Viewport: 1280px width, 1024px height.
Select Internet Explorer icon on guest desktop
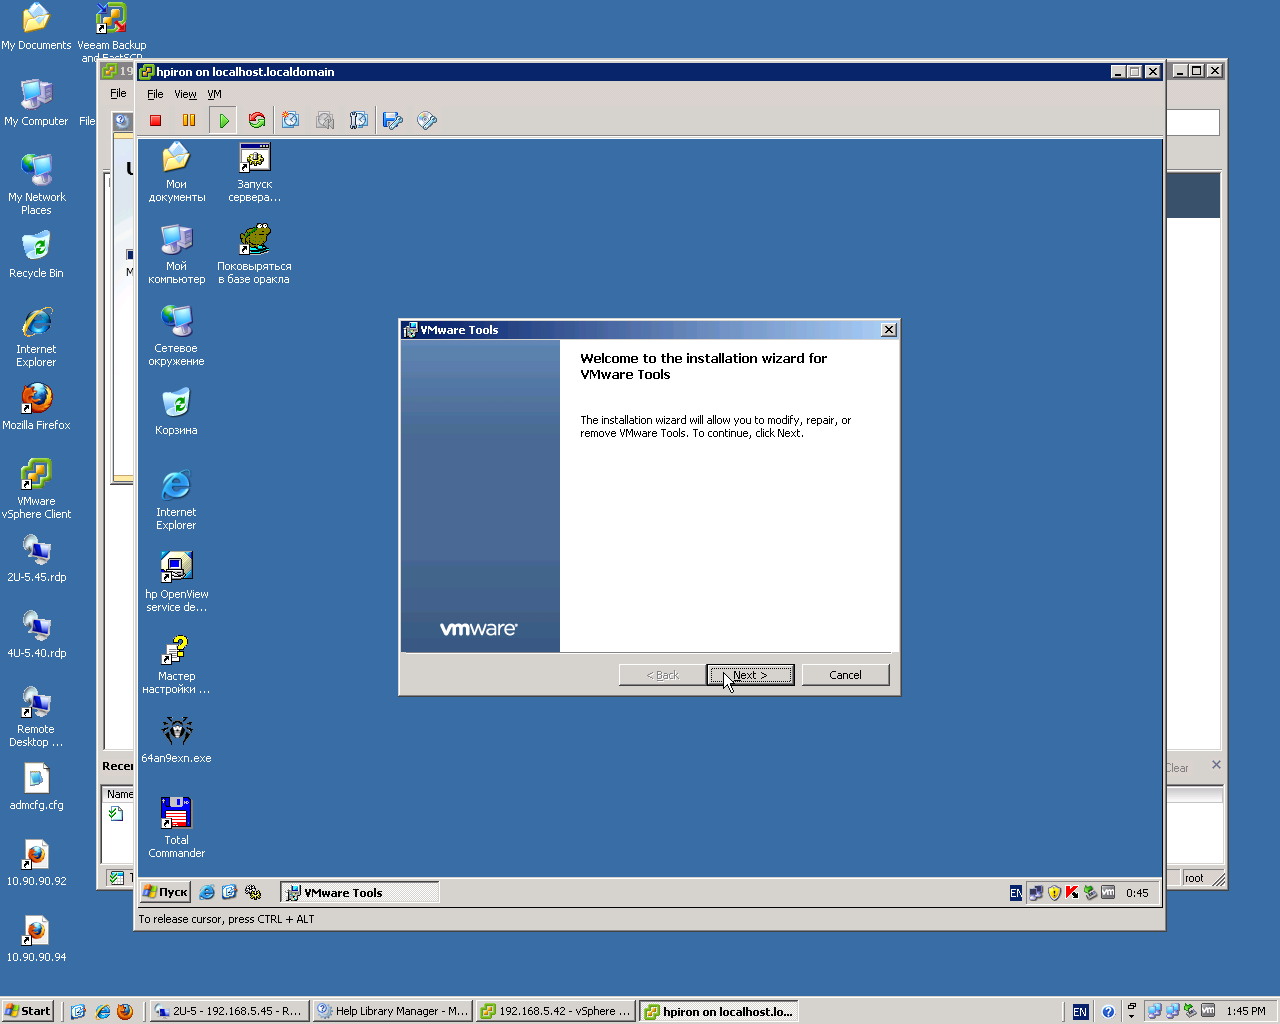[177, 500]
